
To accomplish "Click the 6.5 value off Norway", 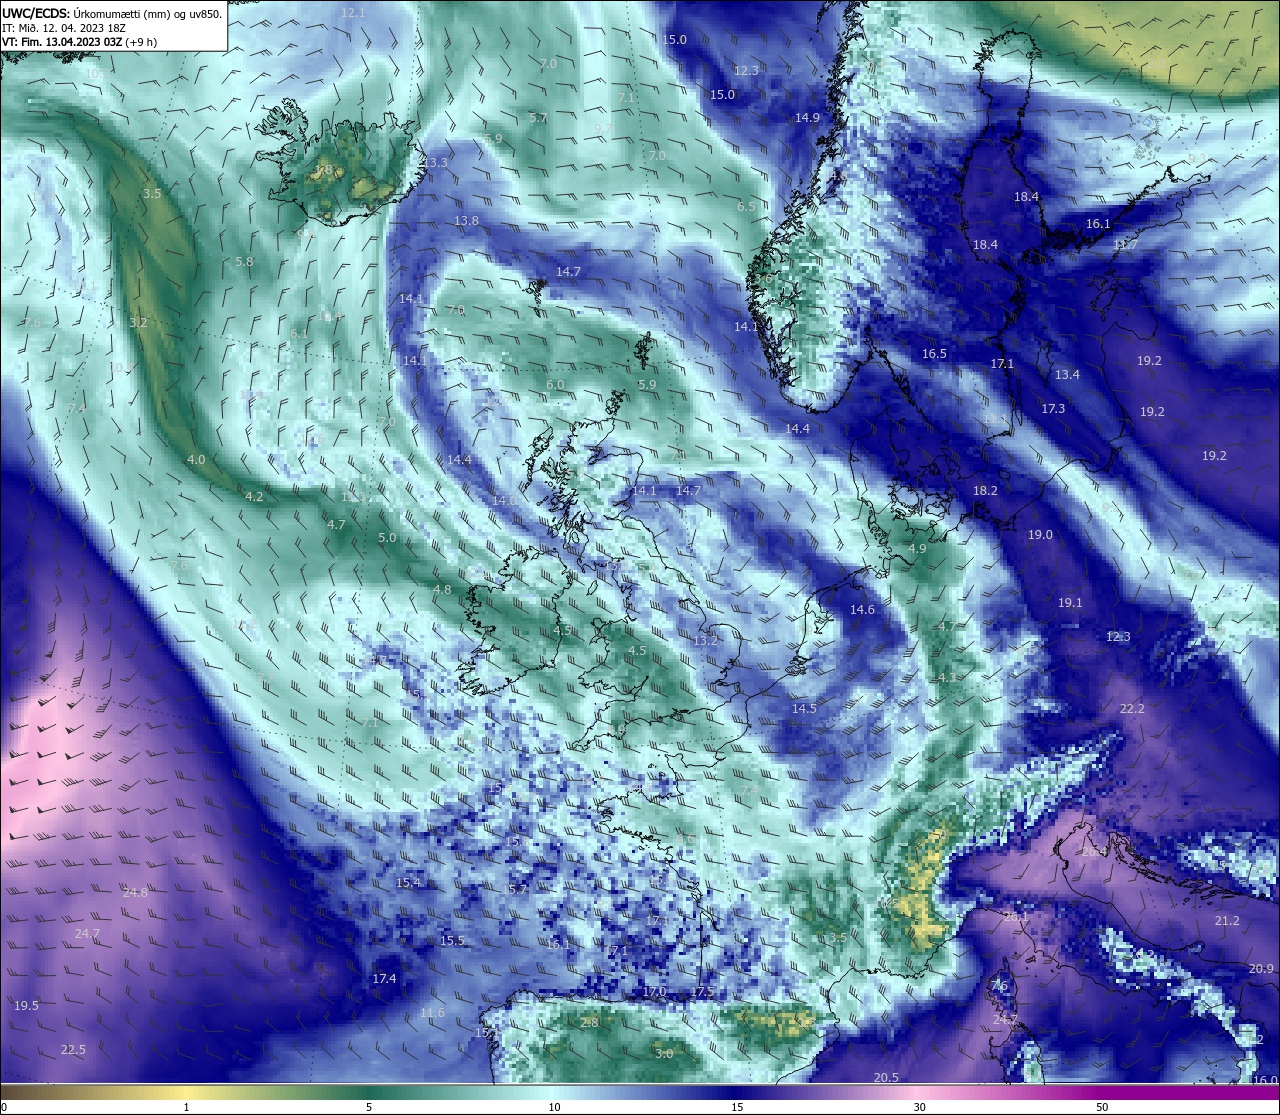I will 746,206.
